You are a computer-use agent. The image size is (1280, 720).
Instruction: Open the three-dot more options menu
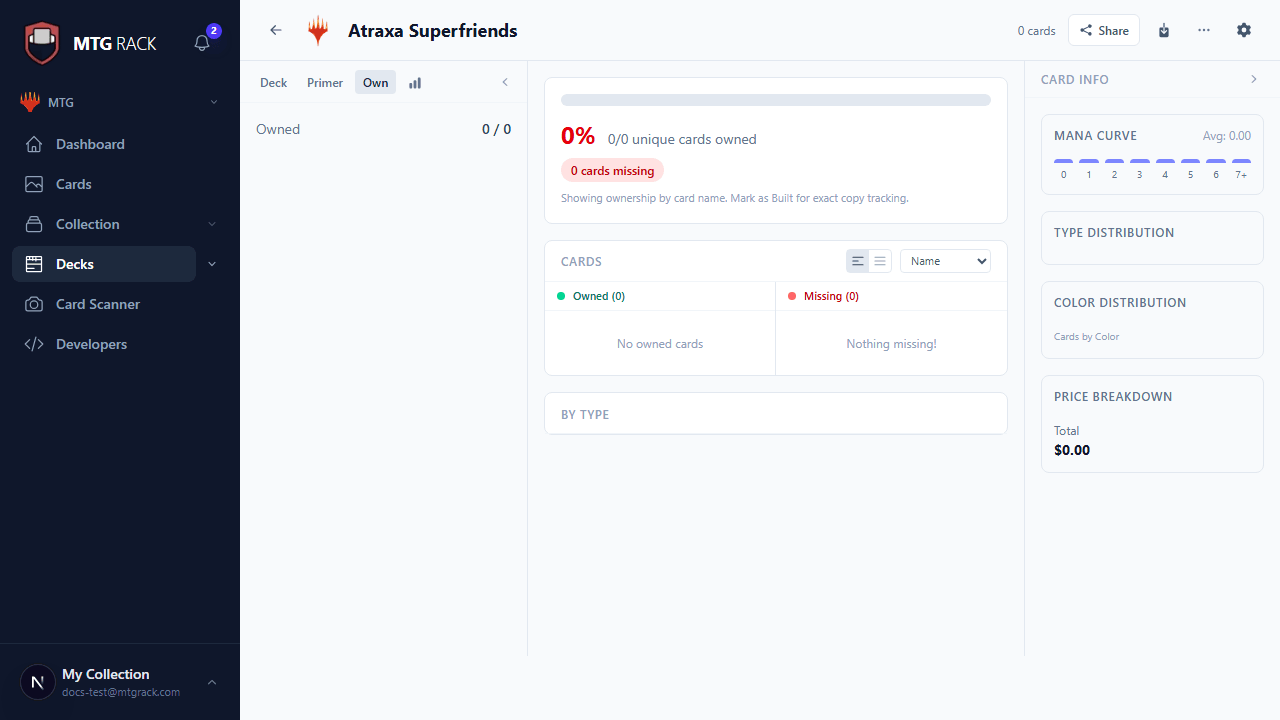coord(1204,30)
